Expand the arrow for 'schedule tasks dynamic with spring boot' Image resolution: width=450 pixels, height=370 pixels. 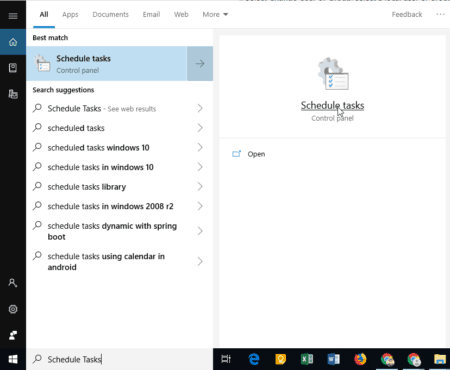coord(200,231)
